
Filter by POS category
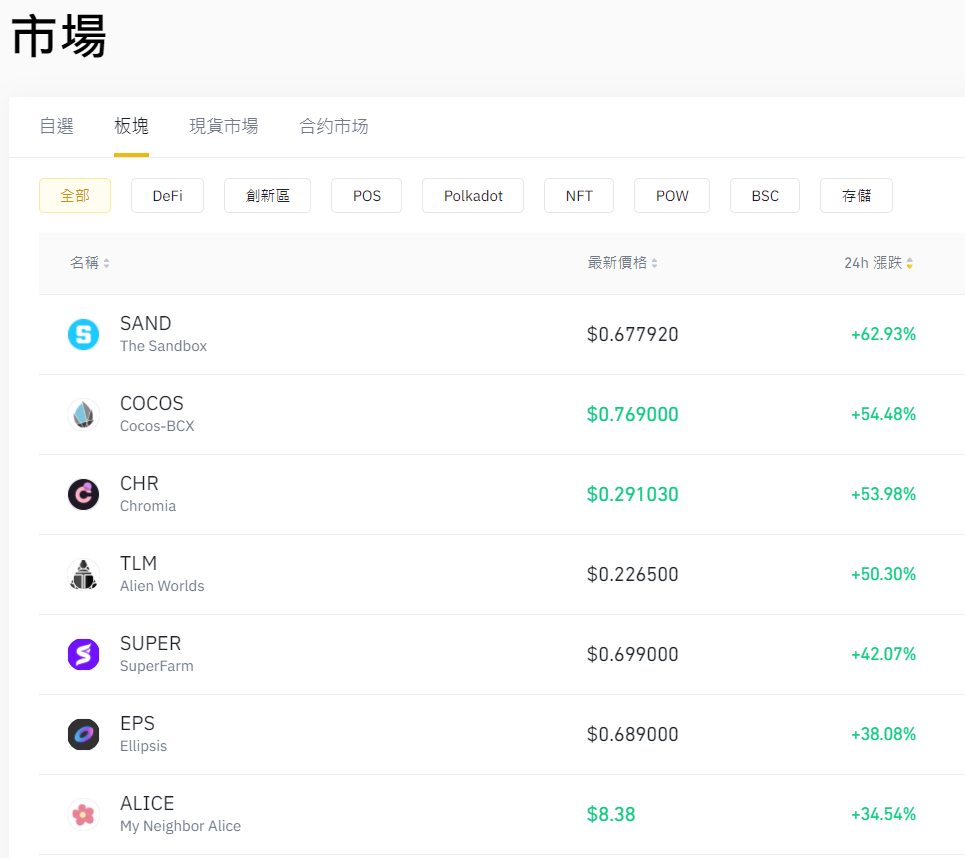click(366, 196)
